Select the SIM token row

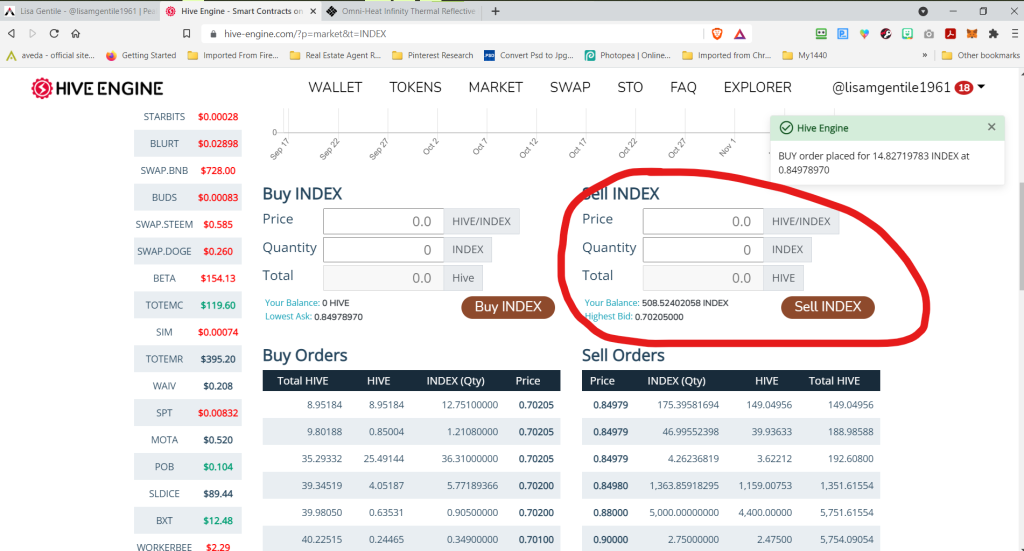188,332
